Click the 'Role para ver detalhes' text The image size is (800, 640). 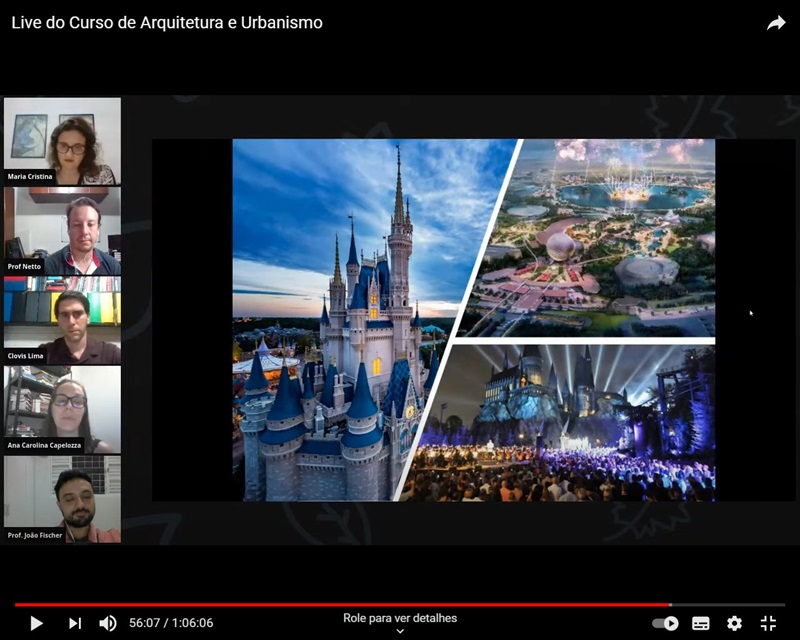coord(400,618)
